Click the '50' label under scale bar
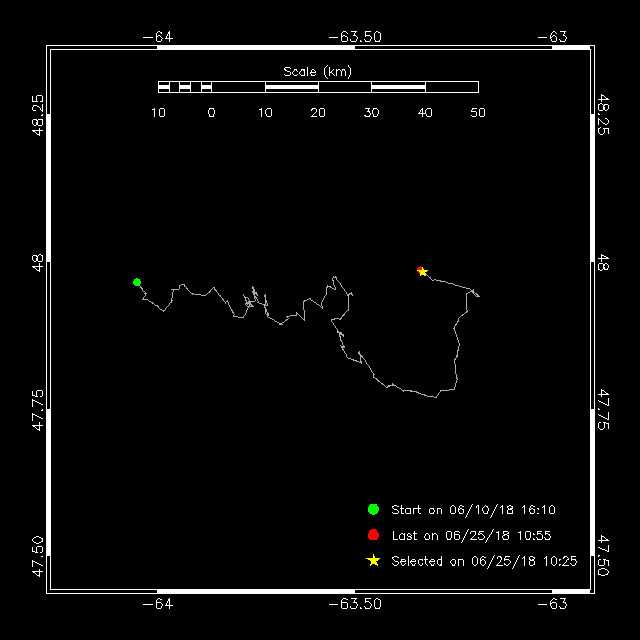This screenshot has width=640, height=640. click(x=478, y=113)
